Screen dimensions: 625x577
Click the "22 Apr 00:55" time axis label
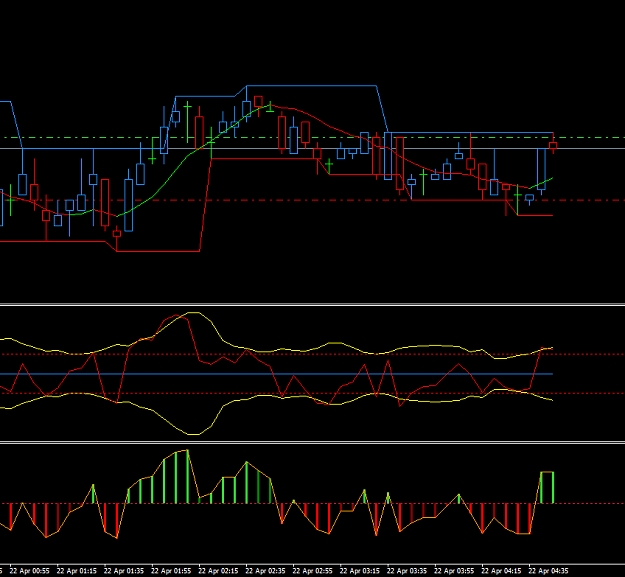[x=29, y=571]
